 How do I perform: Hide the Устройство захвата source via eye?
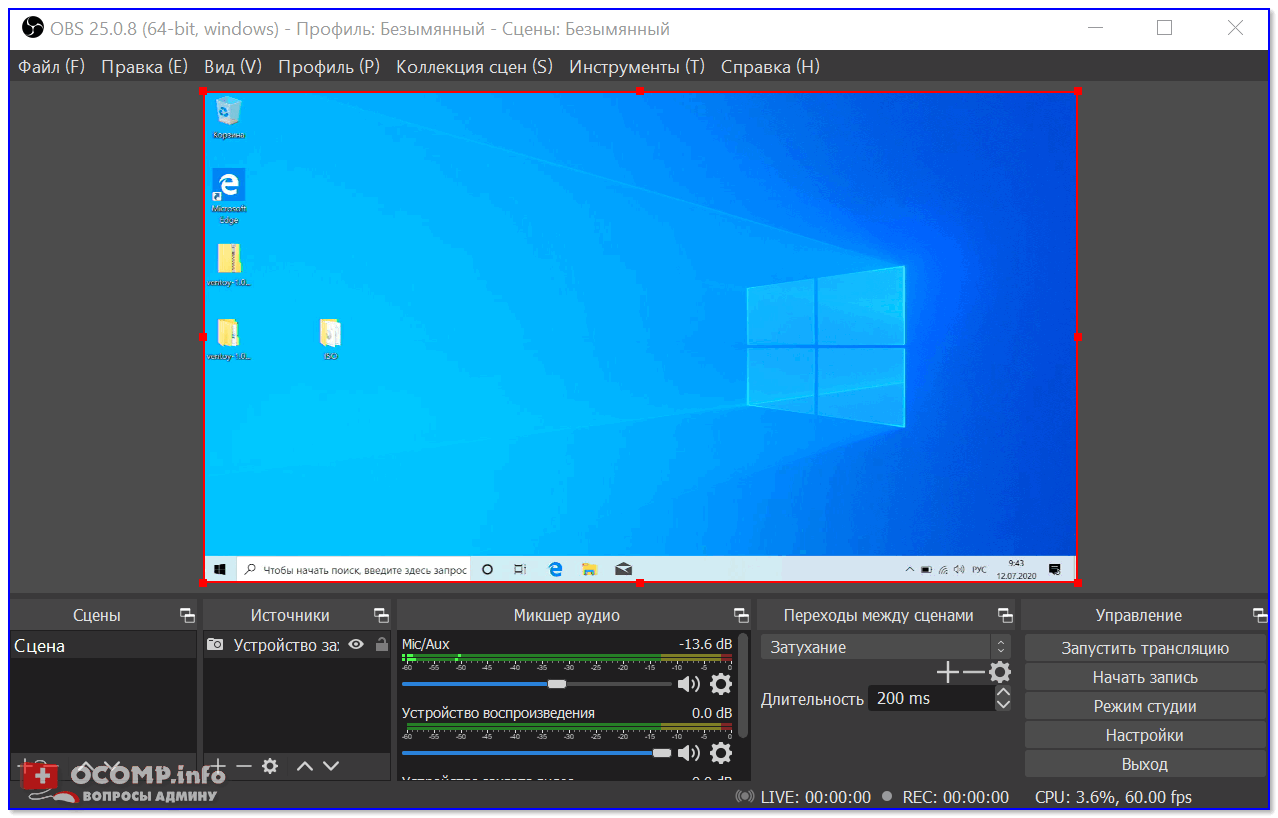point(355,645)
